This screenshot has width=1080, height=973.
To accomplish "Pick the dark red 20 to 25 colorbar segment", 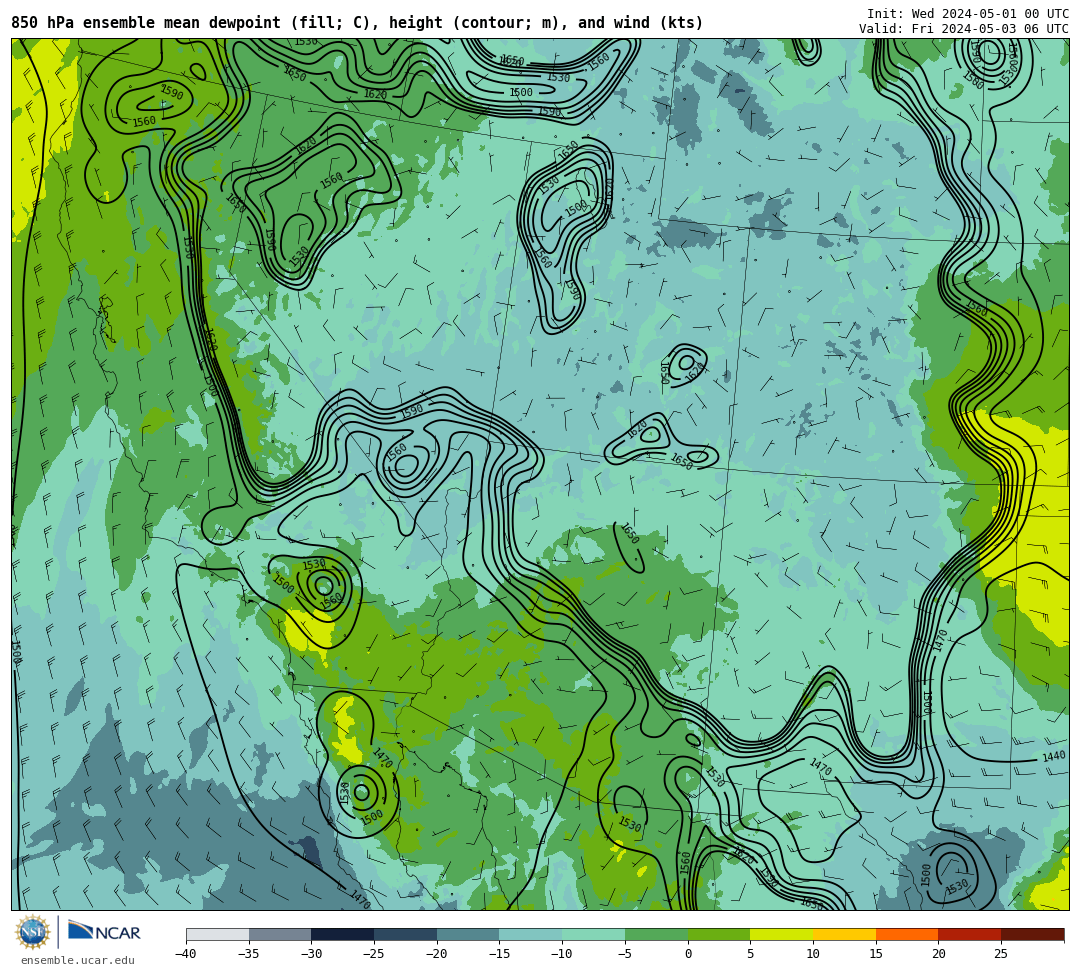I will tap(970, 934).
